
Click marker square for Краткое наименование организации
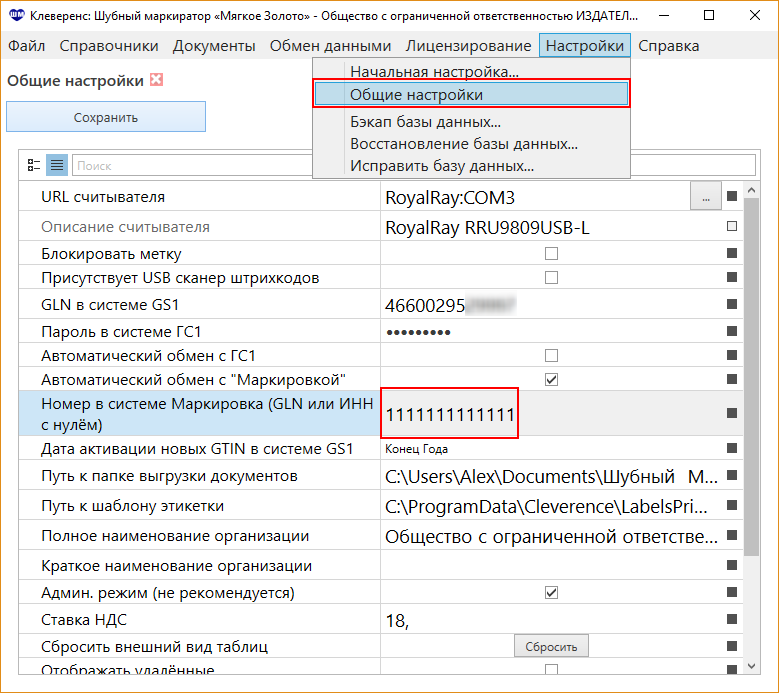point(732,565)
